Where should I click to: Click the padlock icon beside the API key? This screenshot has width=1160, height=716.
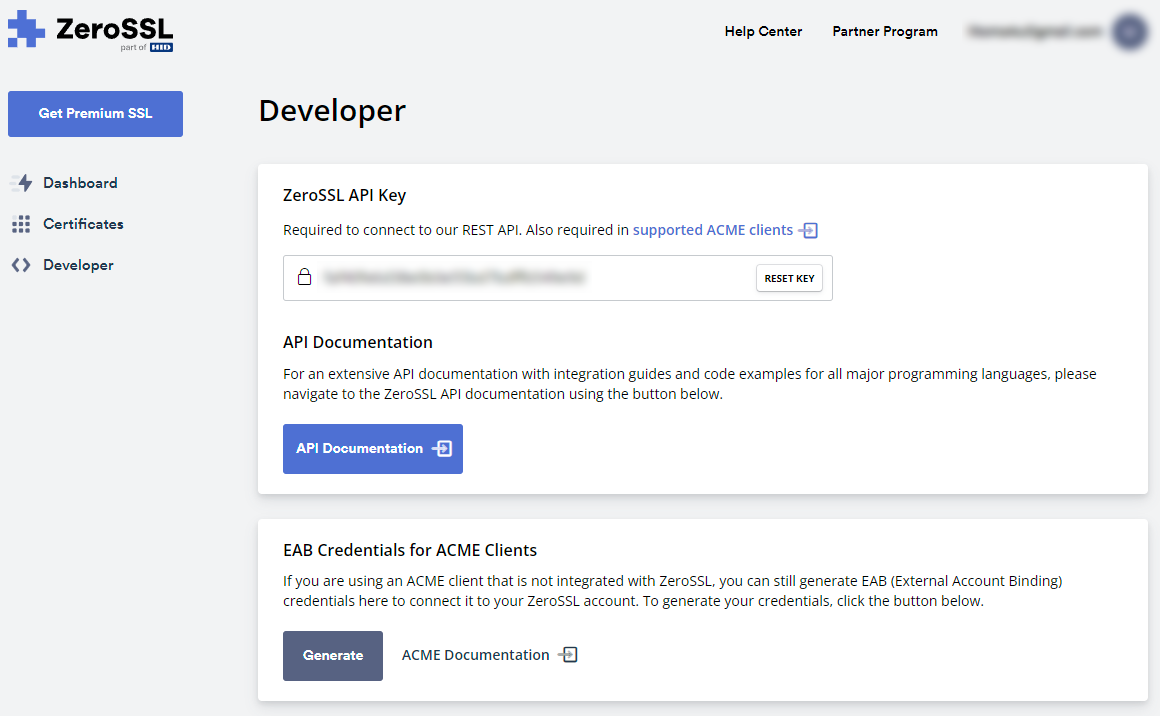305,277
